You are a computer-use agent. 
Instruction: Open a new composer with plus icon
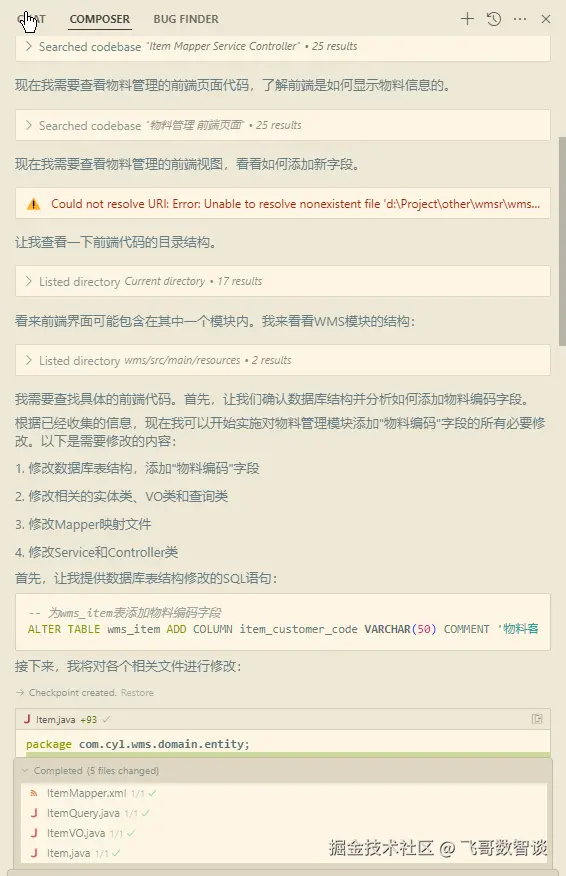pyautogui.click(x=467, y=19)
